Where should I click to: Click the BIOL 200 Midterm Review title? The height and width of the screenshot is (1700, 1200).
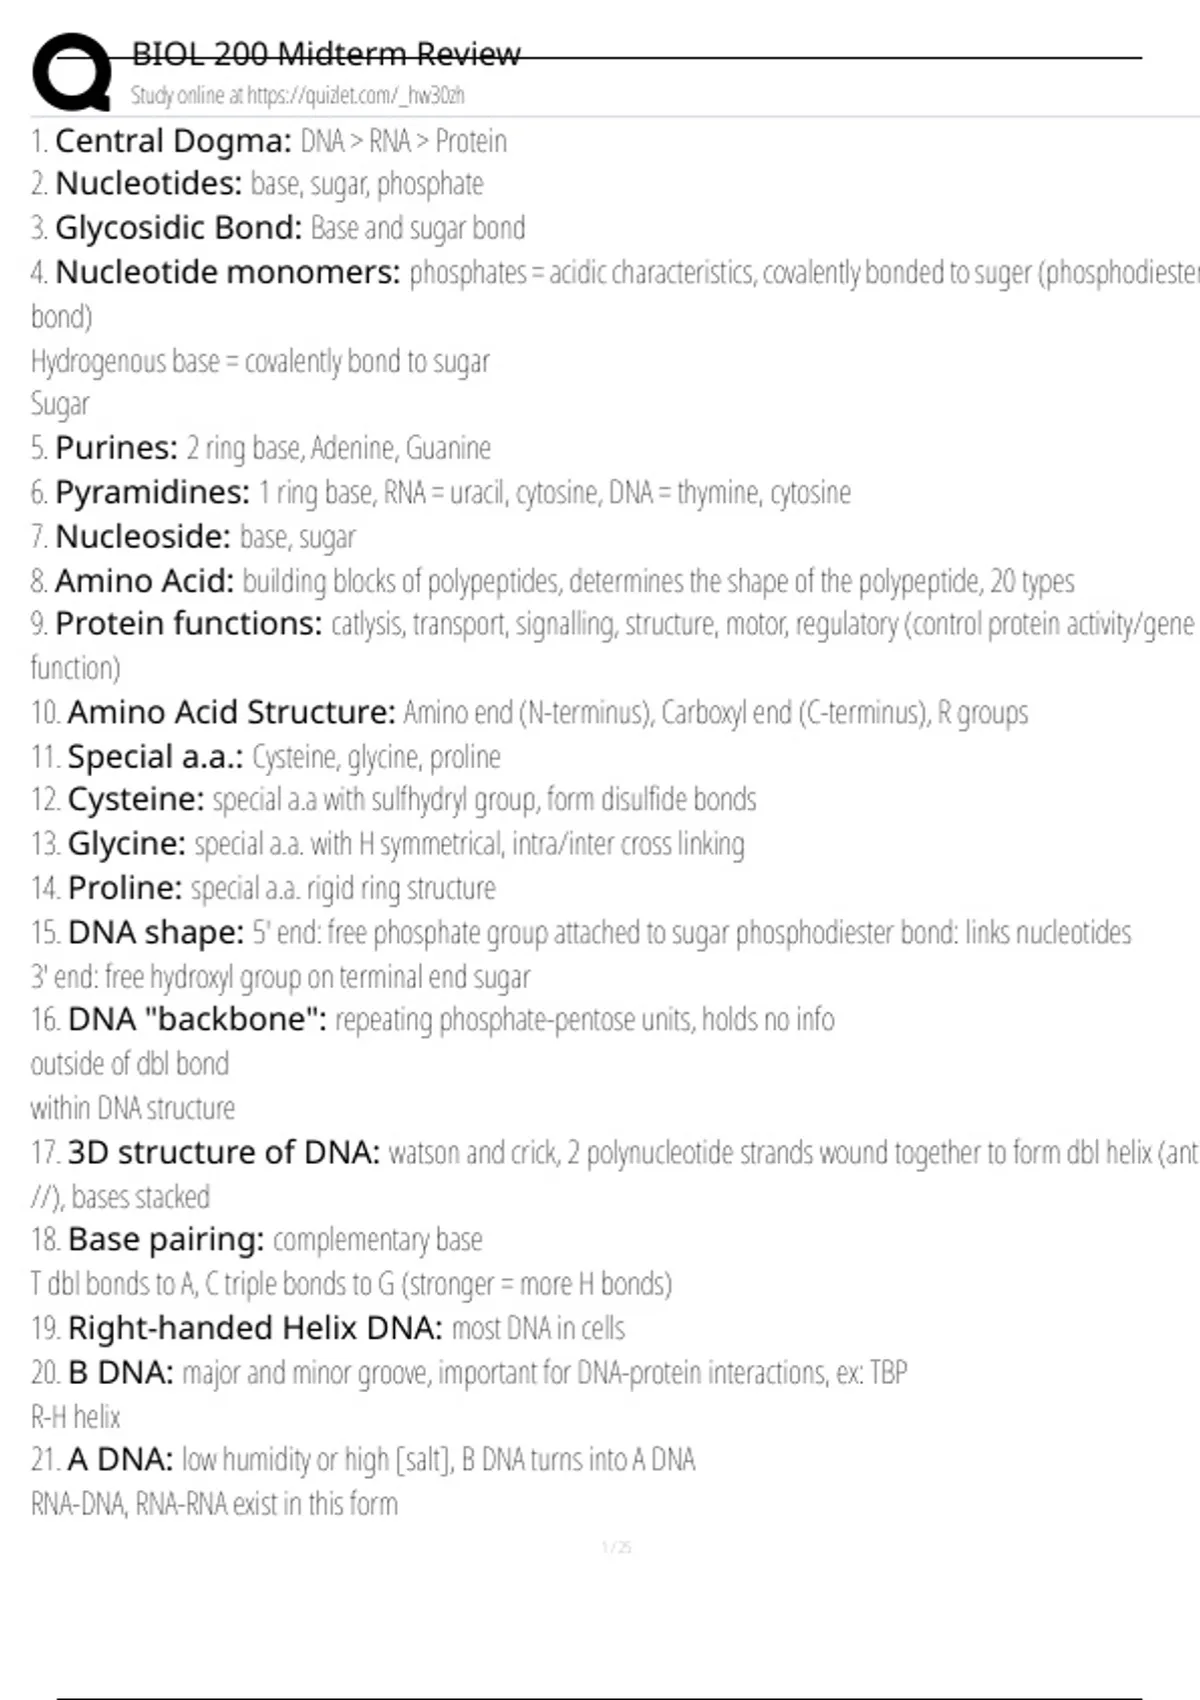[x=326, y=53]
